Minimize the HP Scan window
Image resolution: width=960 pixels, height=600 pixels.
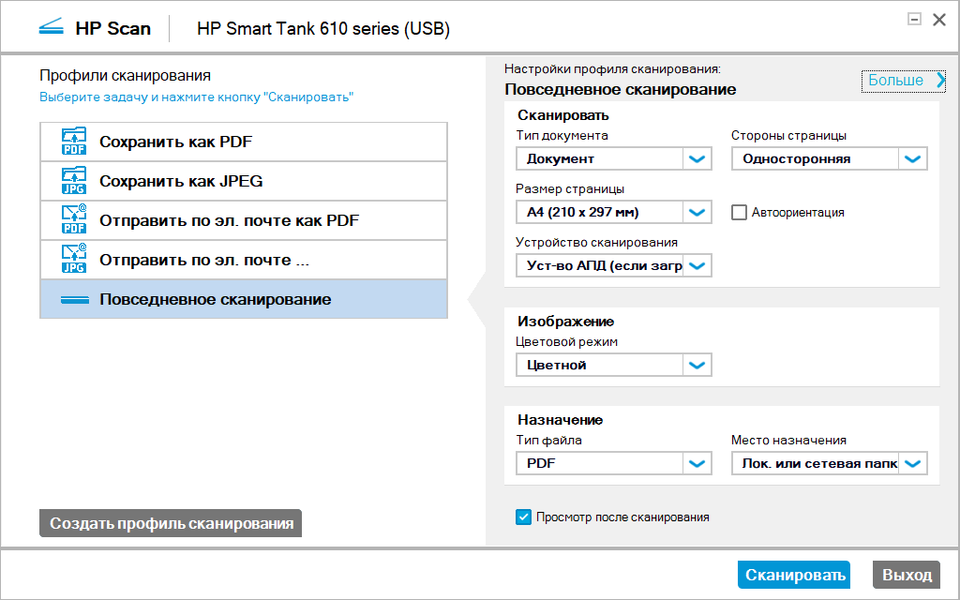[x=914, y=19]
